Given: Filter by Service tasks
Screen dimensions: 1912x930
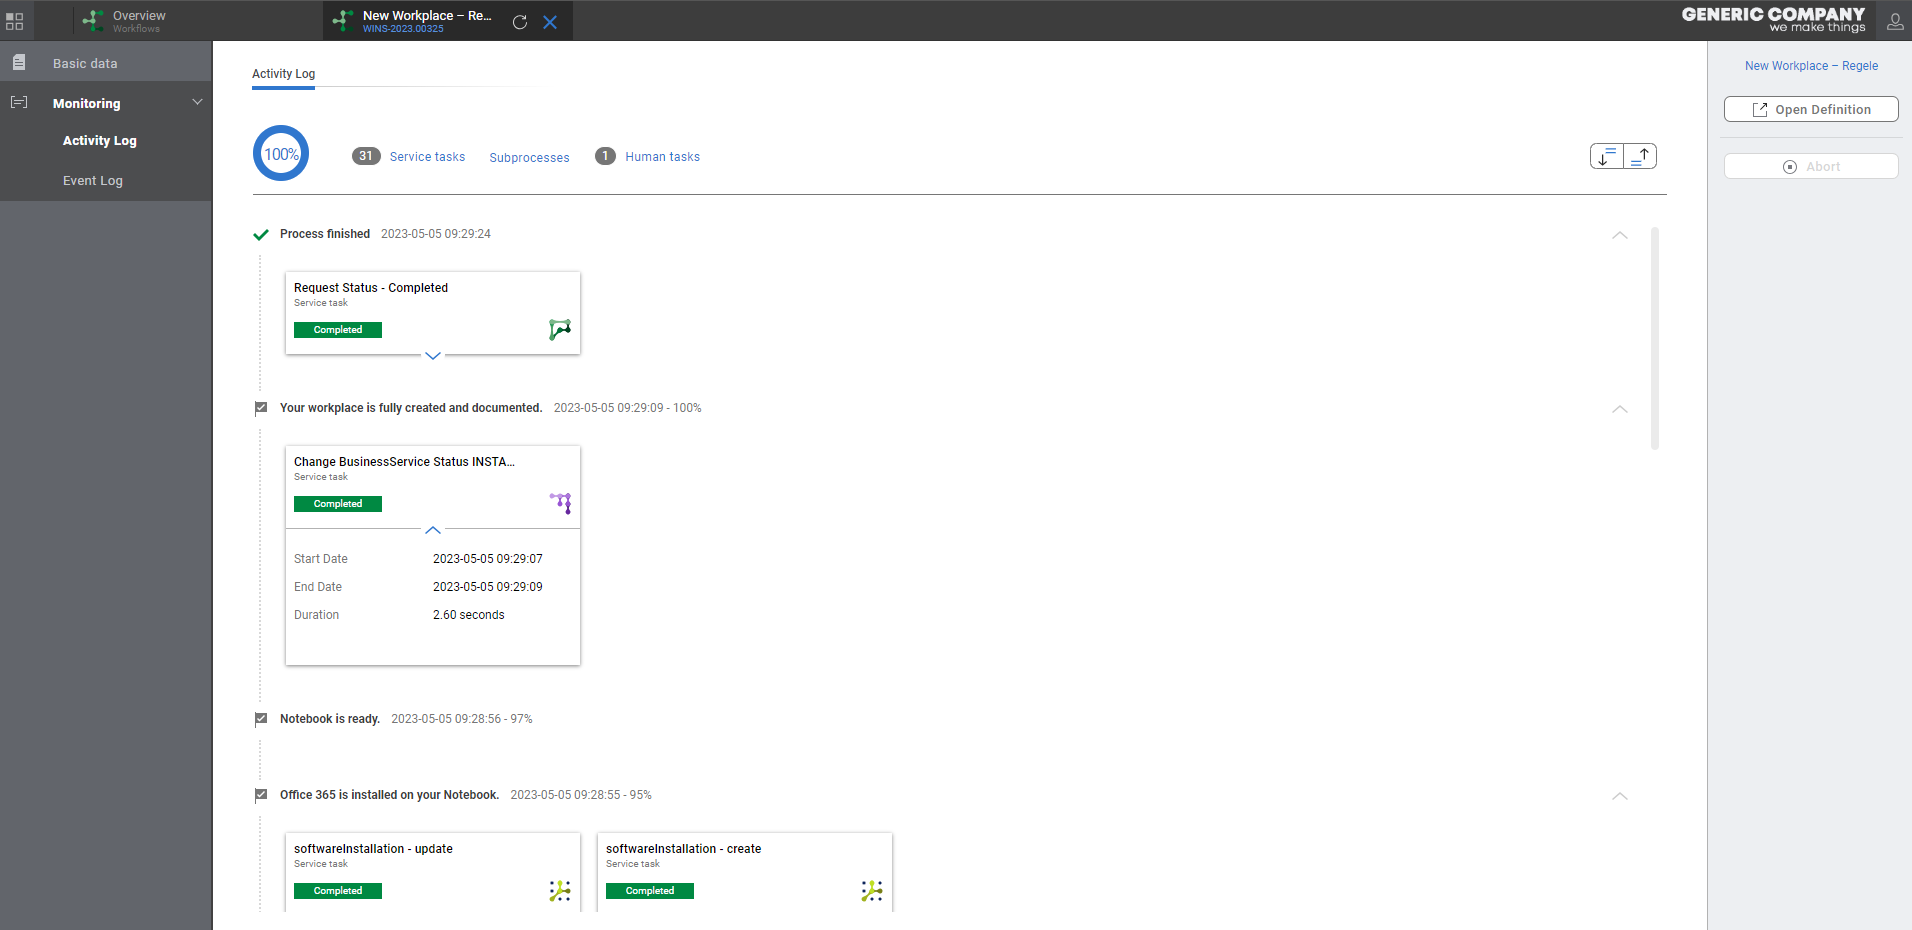Looking at the screenshot, I should click(427, 157).
